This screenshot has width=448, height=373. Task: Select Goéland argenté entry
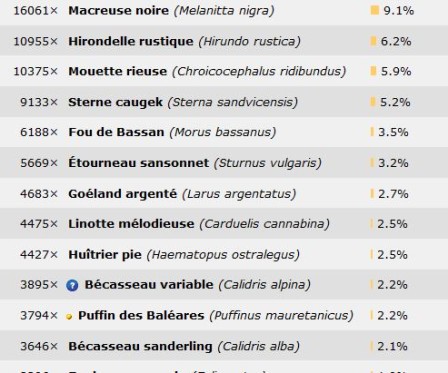point(123,194)
